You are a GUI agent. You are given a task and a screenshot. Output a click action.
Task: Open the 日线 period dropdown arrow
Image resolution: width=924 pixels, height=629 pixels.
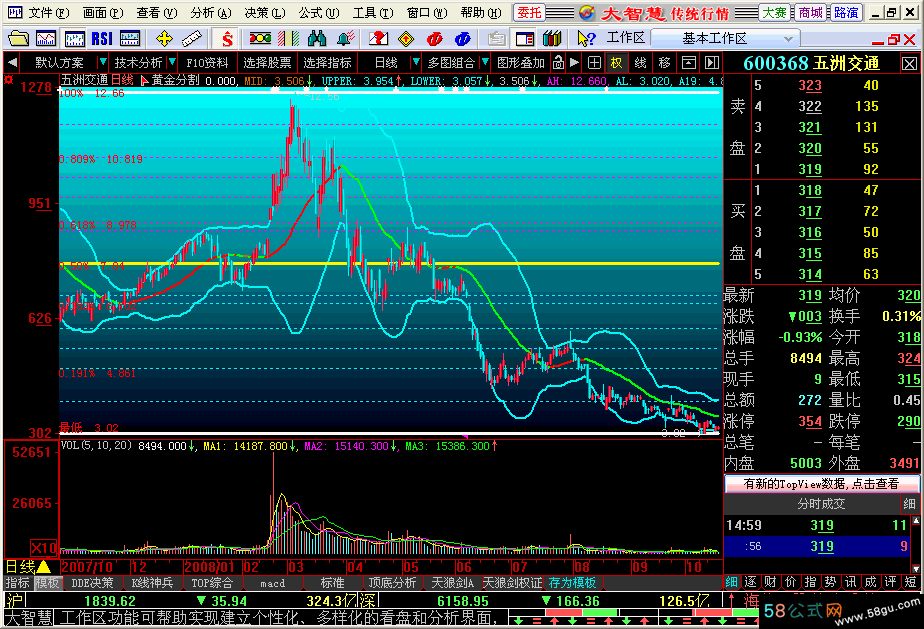[x=415, y=62]
